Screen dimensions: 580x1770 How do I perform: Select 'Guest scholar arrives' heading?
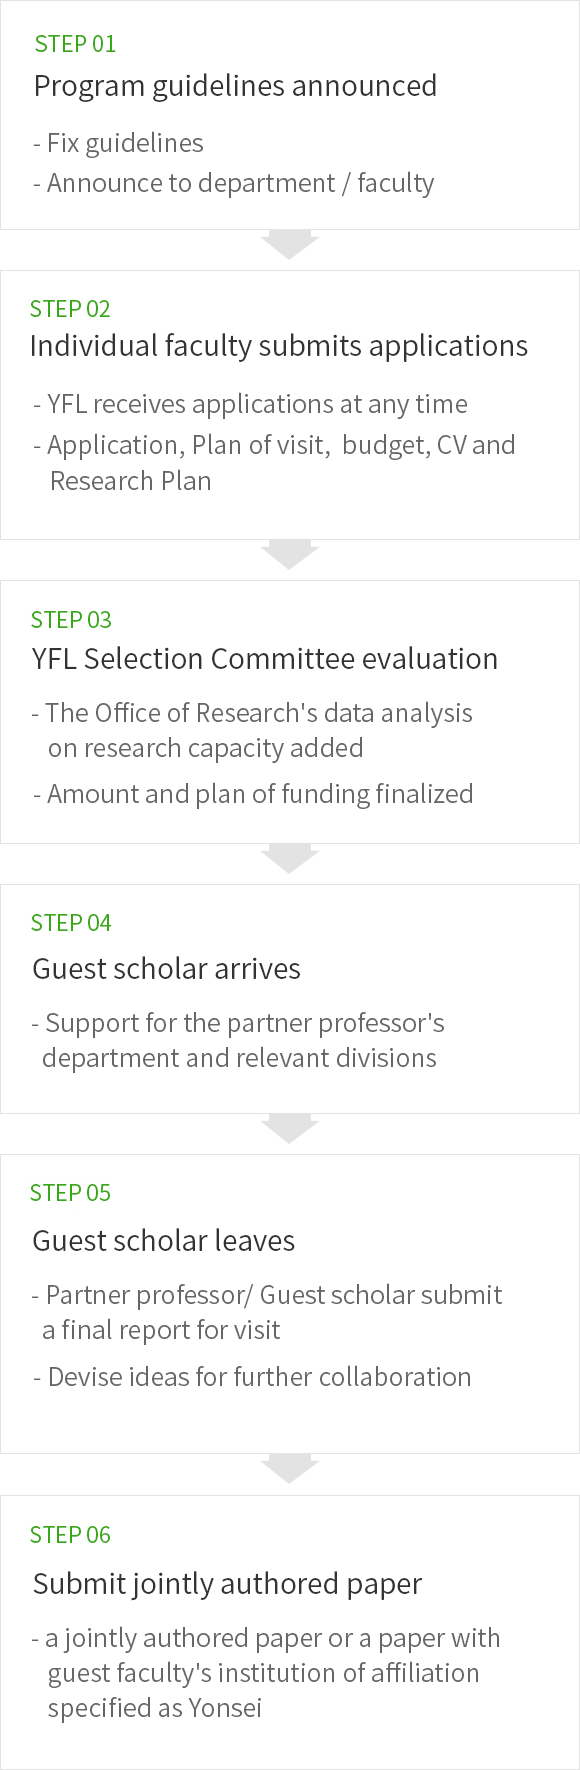pos(167,969)
